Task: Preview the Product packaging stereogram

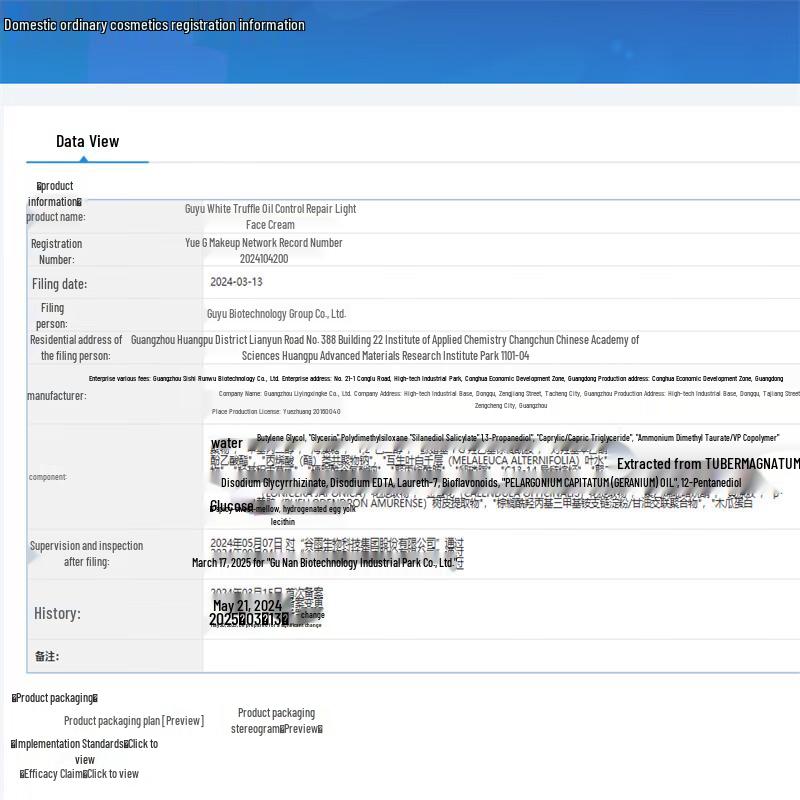Action: tap(276, 721)
